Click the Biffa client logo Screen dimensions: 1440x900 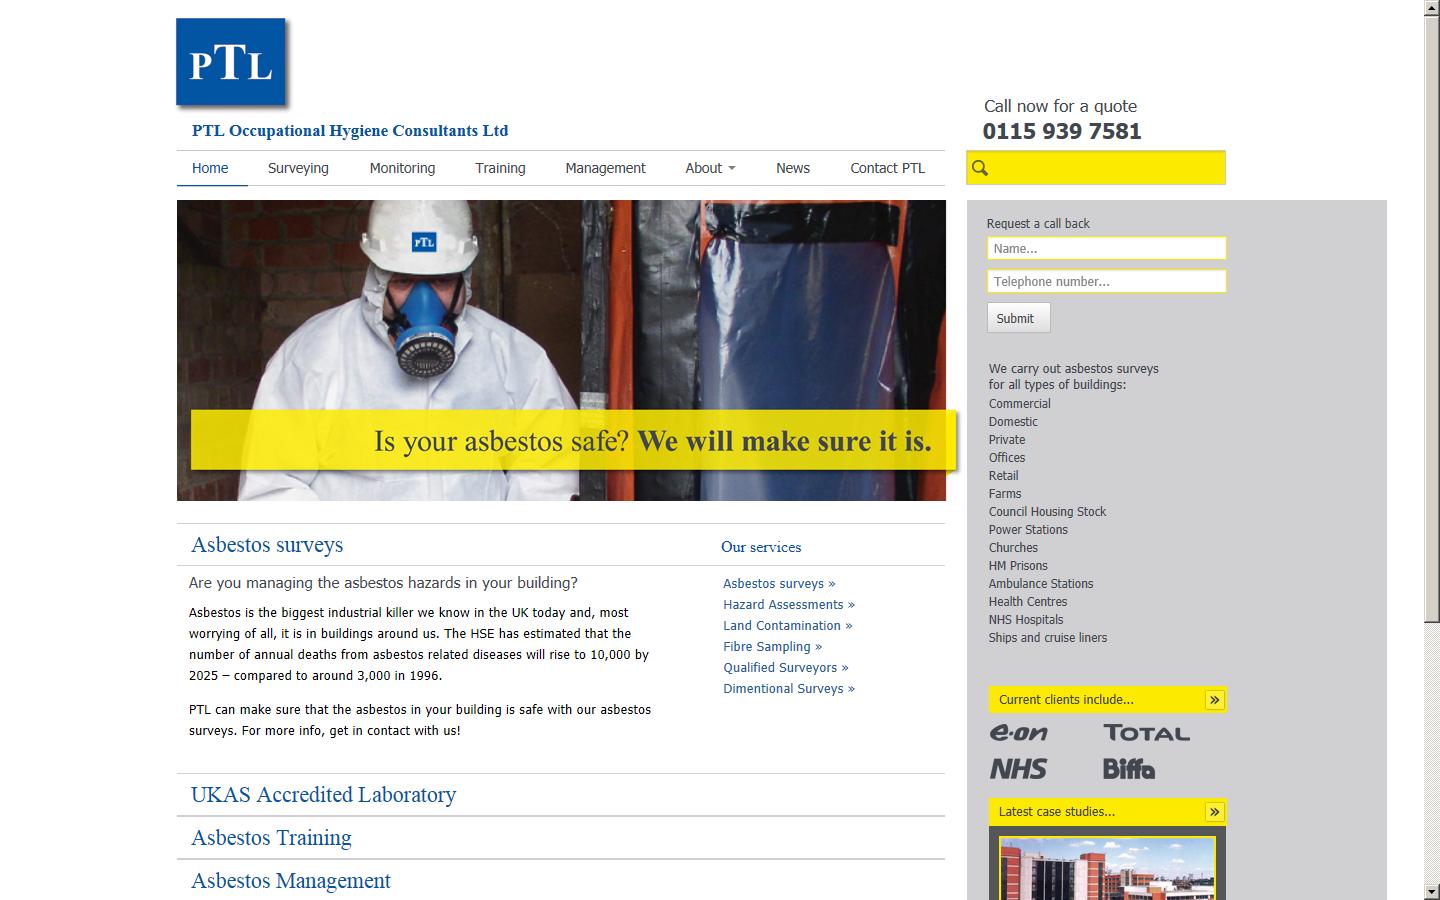pos(1129,769)
